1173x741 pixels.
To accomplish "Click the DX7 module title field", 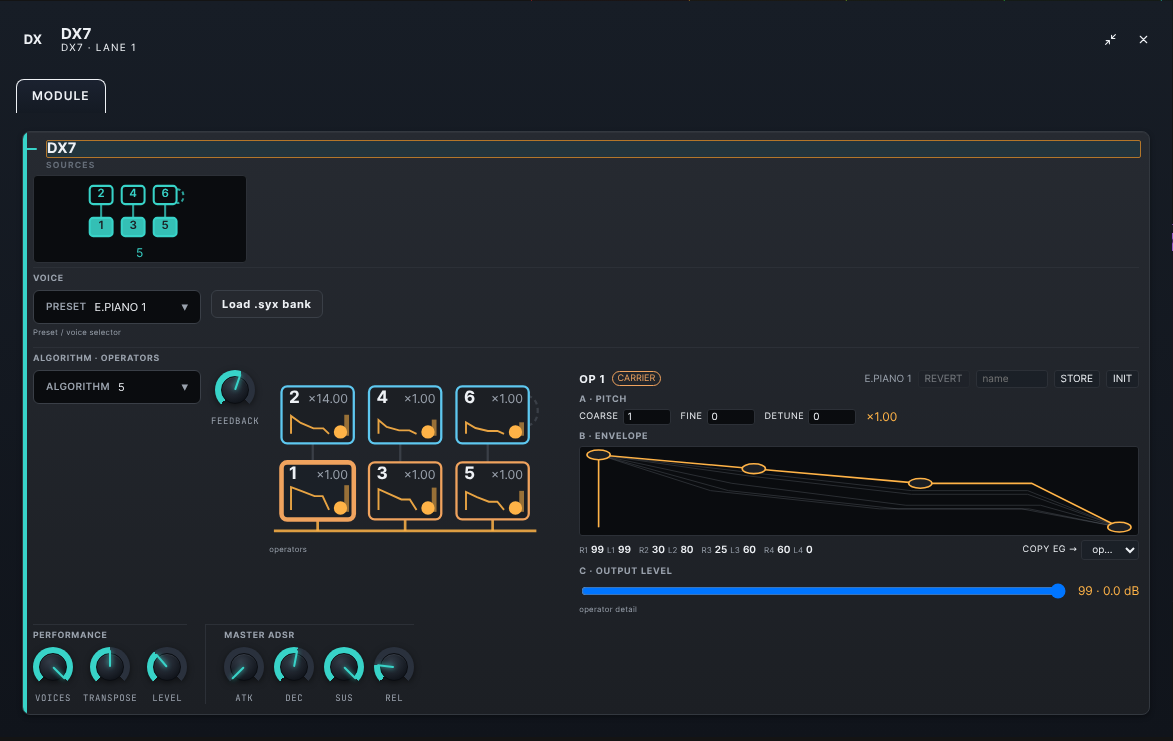I will coord(593,148).
